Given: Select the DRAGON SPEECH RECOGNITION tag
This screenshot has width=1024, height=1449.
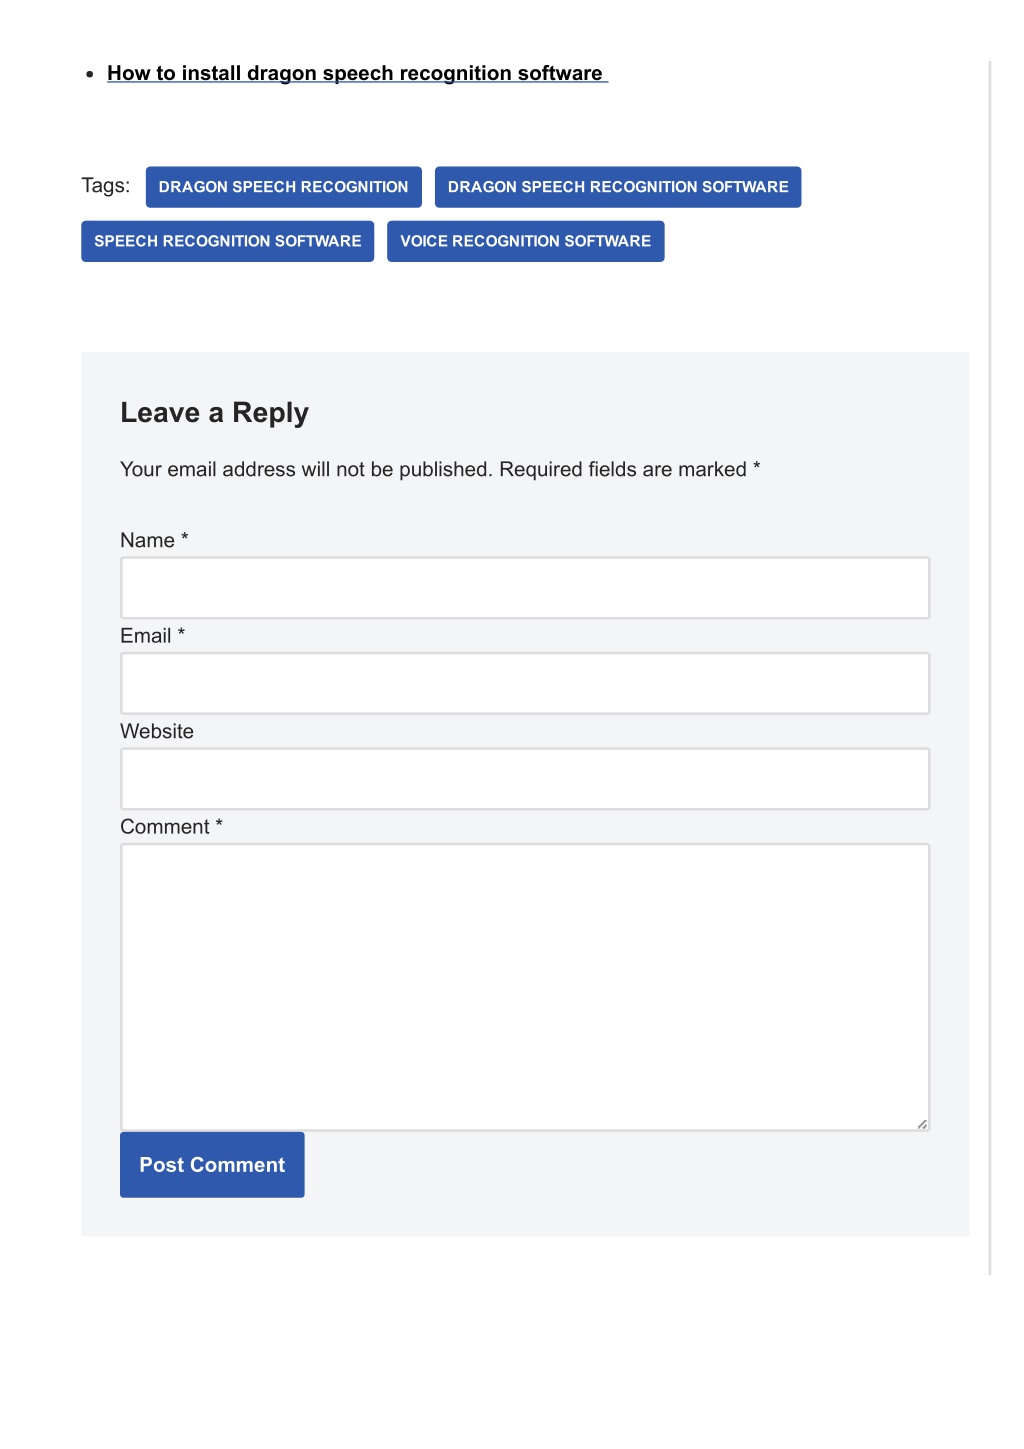Looking at the screenshot, I should [283, 187].
